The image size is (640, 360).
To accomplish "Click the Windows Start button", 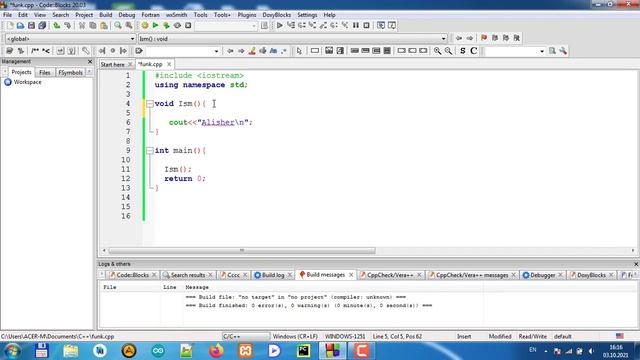I will click(12, 351).
